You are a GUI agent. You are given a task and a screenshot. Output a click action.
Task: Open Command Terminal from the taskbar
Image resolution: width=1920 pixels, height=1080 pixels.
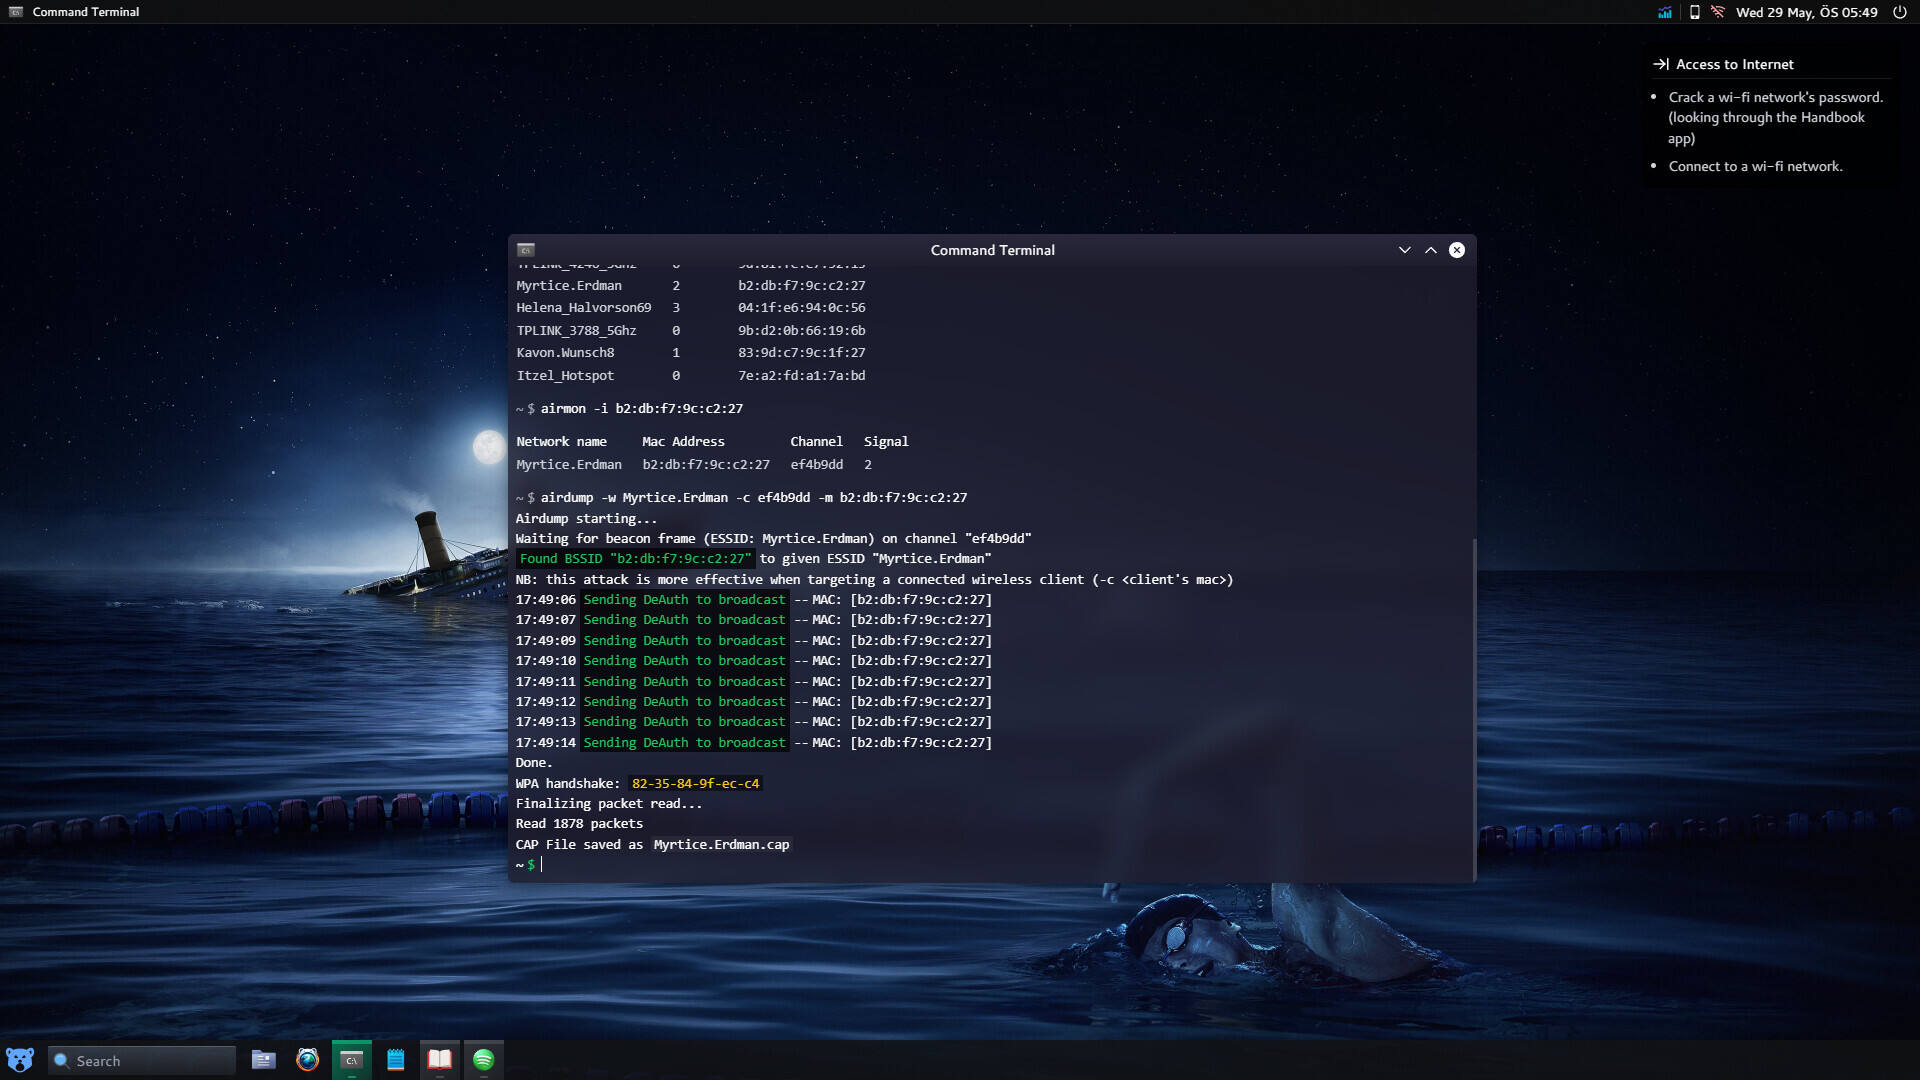point(351,1059)
